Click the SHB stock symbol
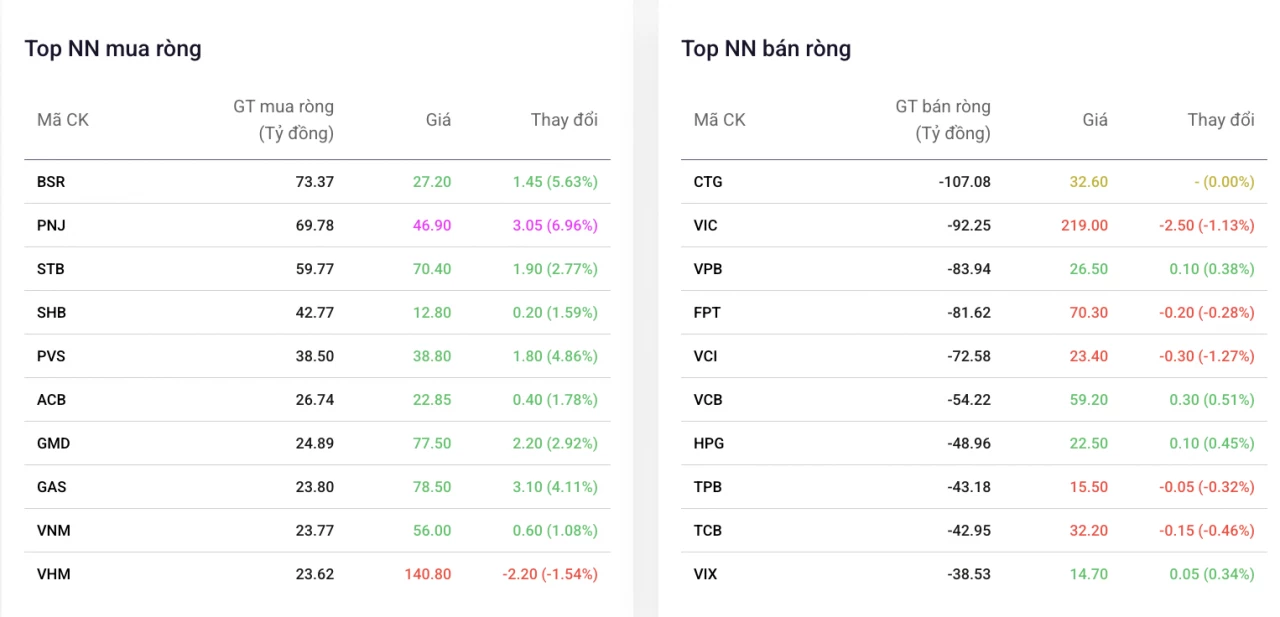 (52, 312)
